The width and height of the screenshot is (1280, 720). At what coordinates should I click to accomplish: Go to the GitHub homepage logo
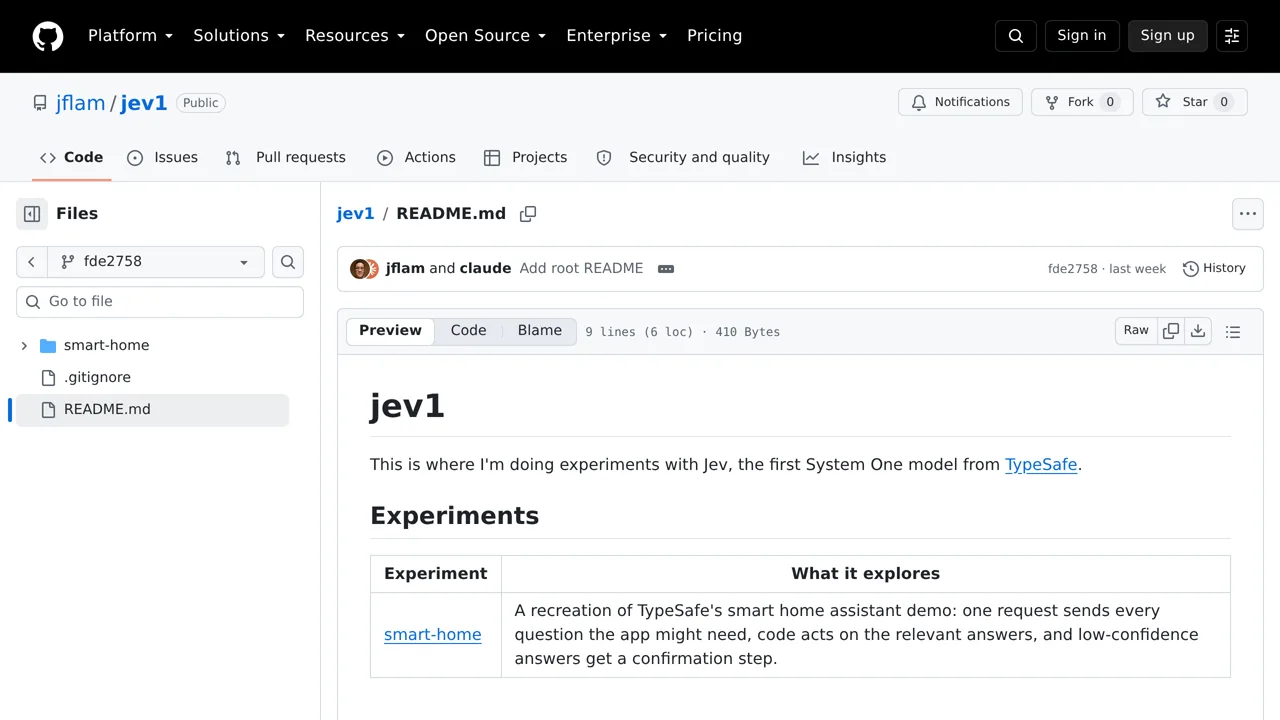coord(48,36)
